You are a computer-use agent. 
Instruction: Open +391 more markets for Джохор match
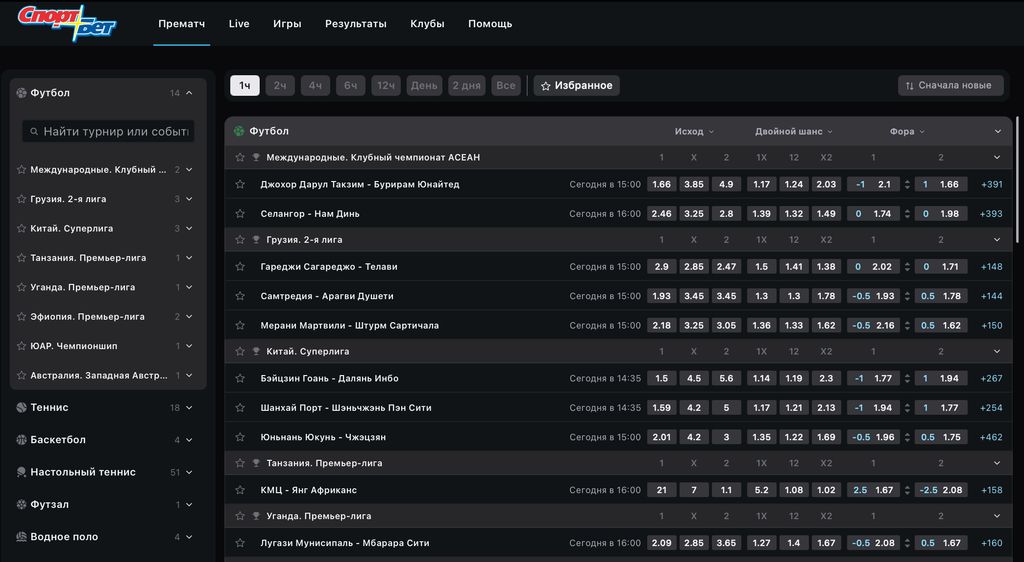coord(991,184)
